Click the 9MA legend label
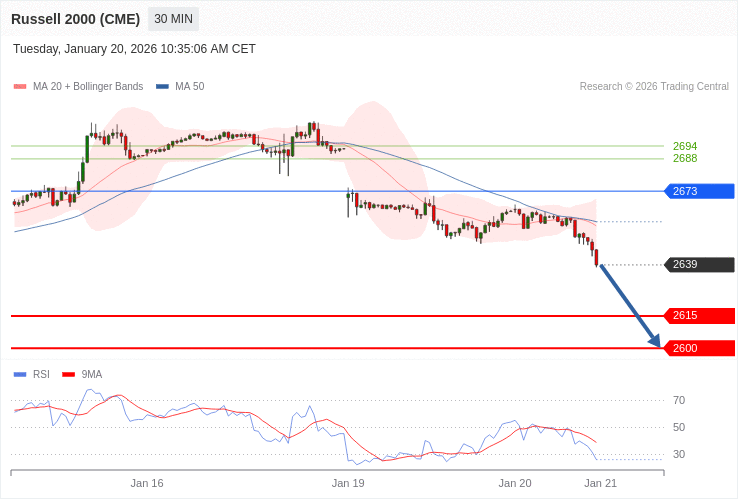The image size is (738, 500). point(92,375)
